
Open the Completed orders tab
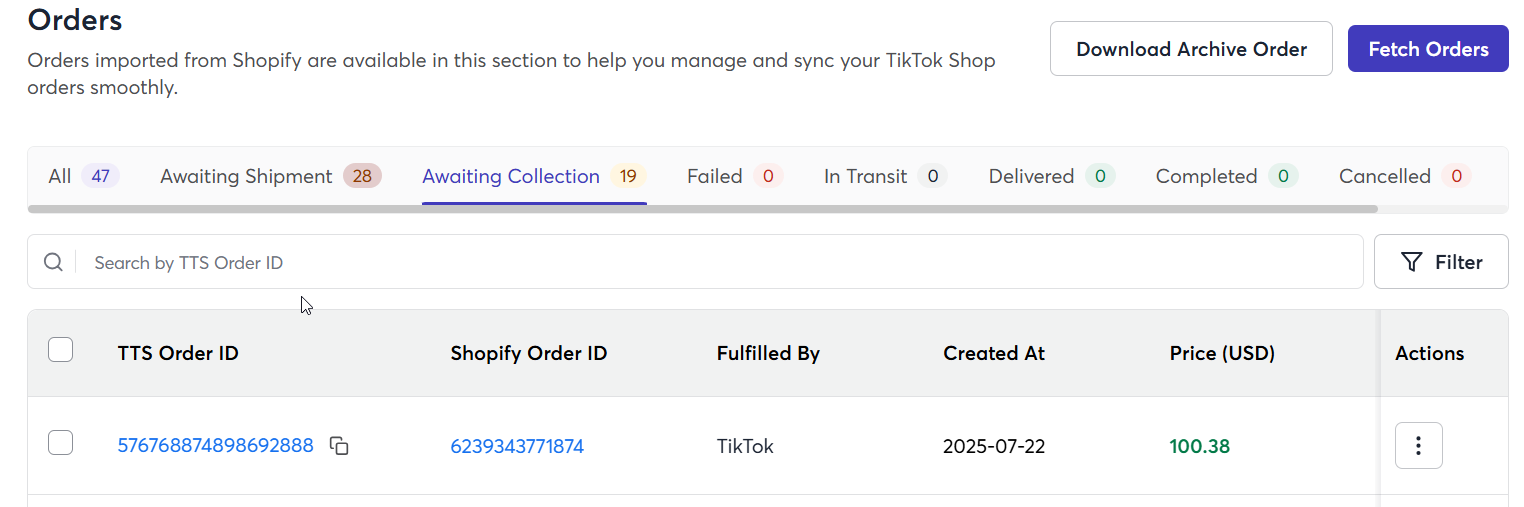pos(1227,176)
